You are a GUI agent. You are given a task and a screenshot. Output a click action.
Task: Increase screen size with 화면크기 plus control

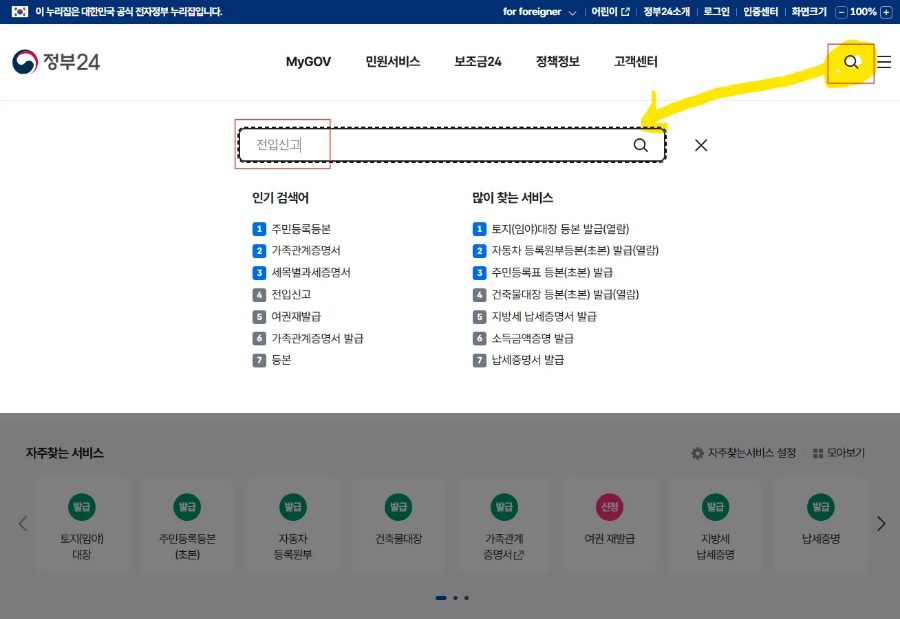click(886, 11)
